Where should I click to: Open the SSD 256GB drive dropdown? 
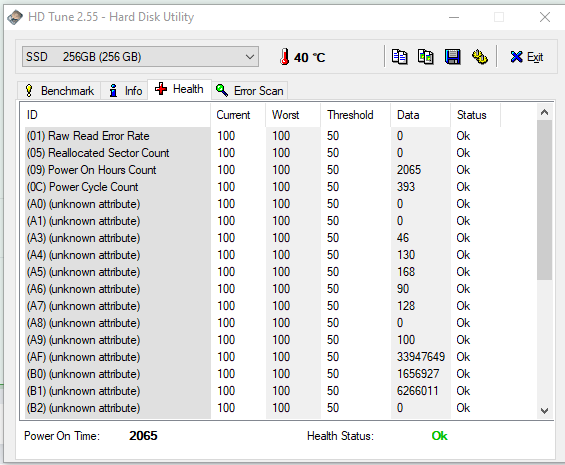[140, 57]
